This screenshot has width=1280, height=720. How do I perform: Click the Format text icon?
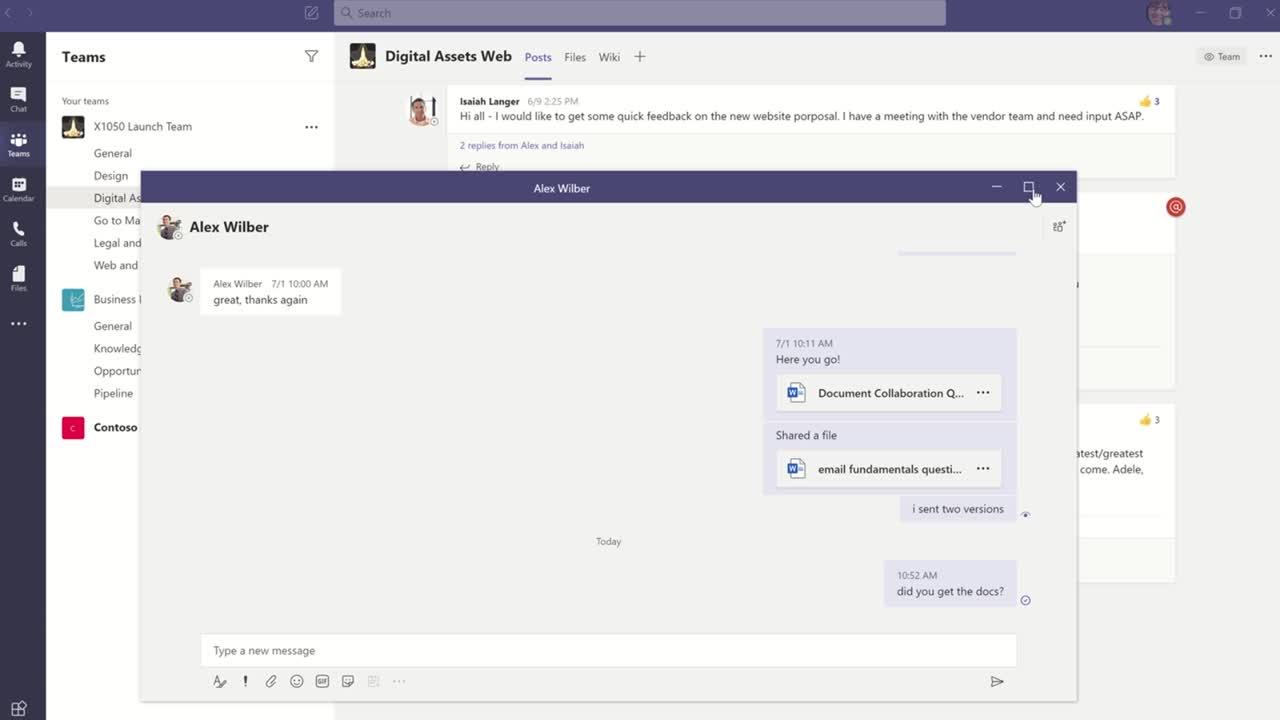220,681
